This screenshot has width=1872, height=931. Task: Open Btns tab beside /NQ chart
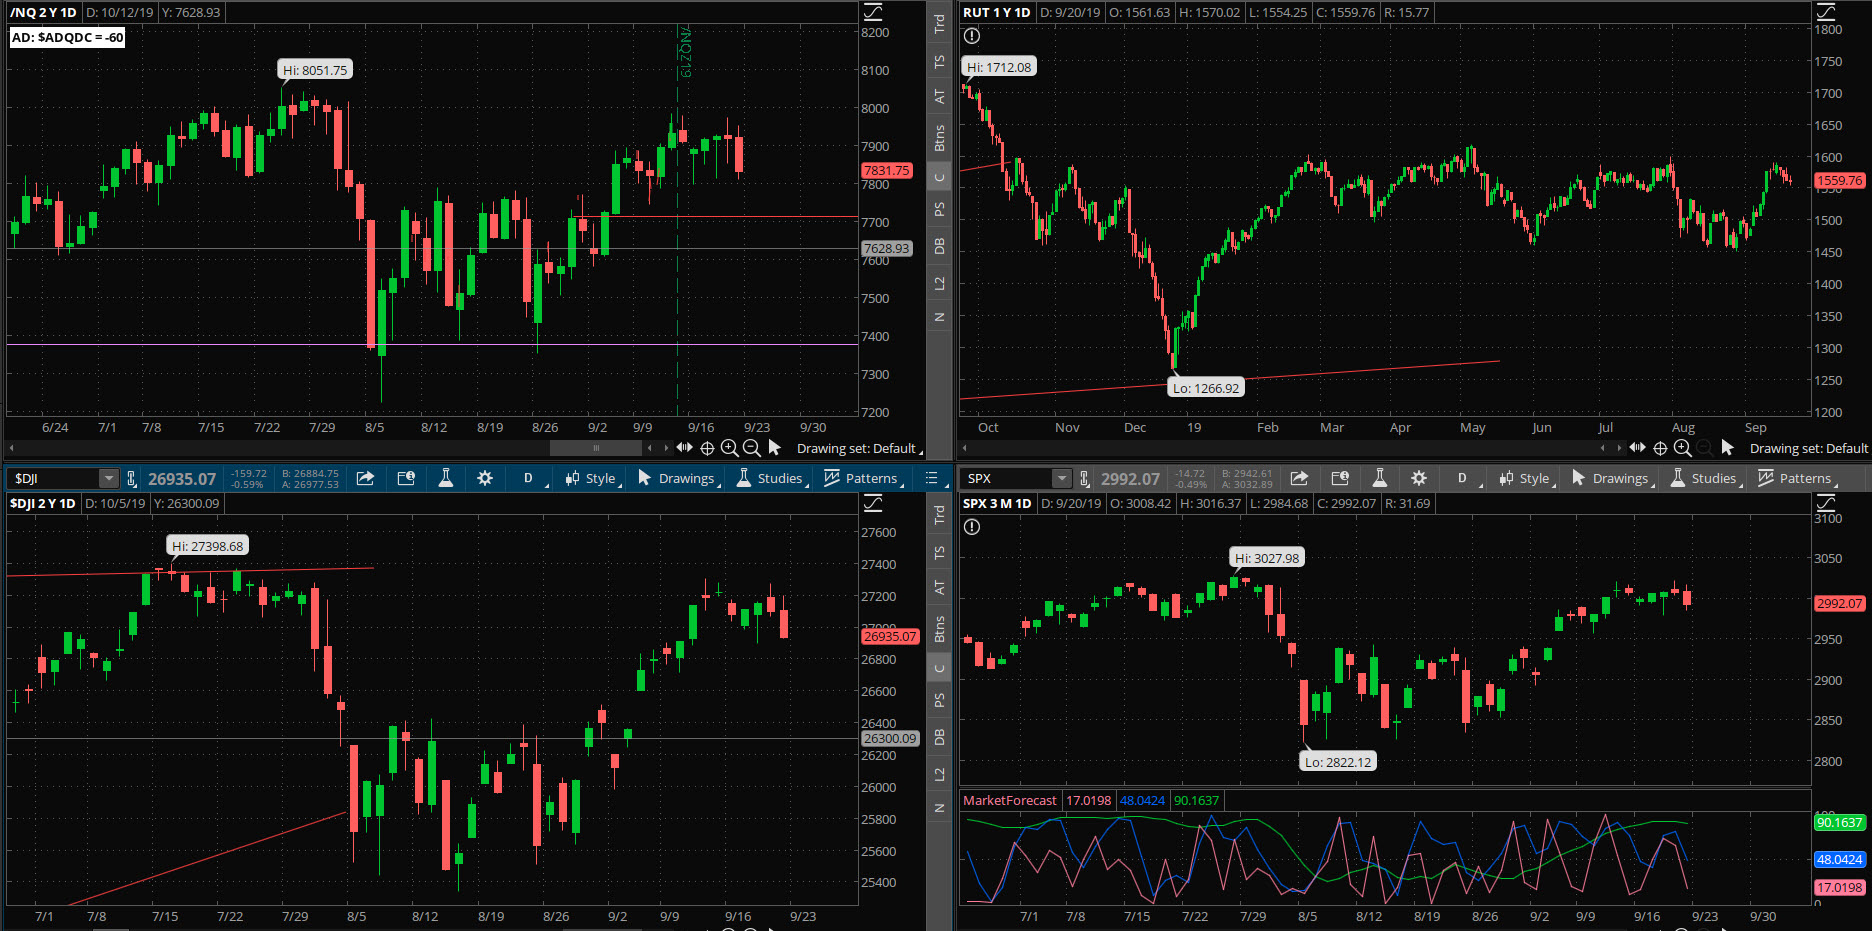click(939, 138)
